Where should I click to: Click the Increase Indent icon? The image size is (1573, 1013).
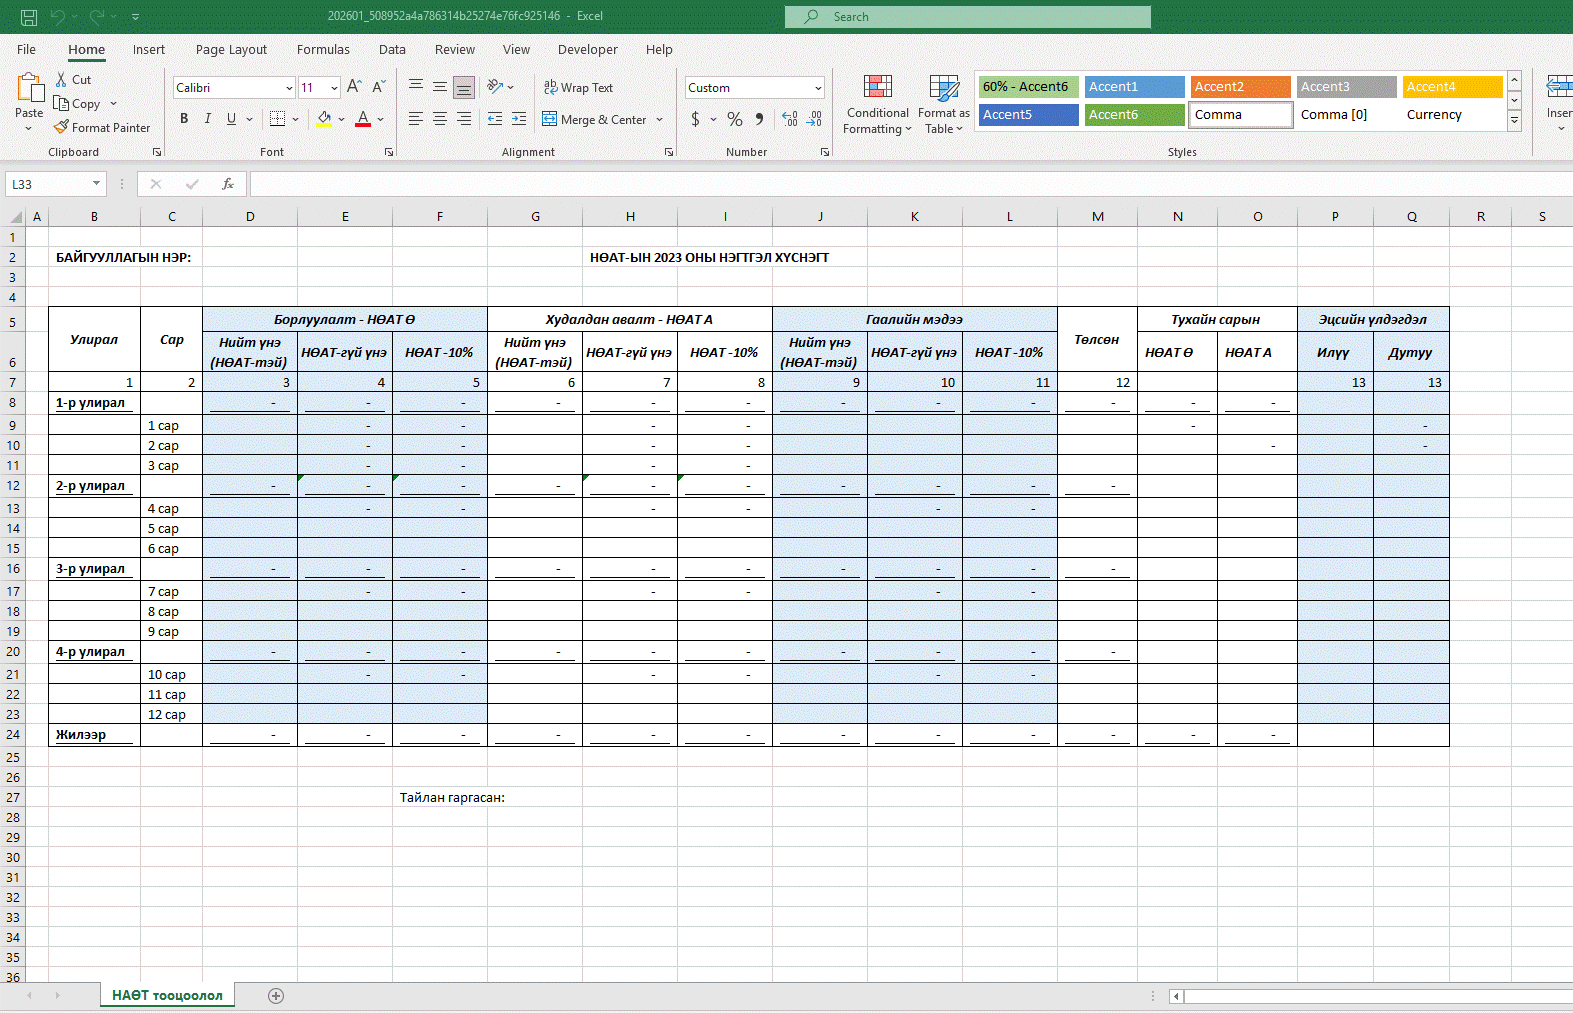tap(519, 119)
